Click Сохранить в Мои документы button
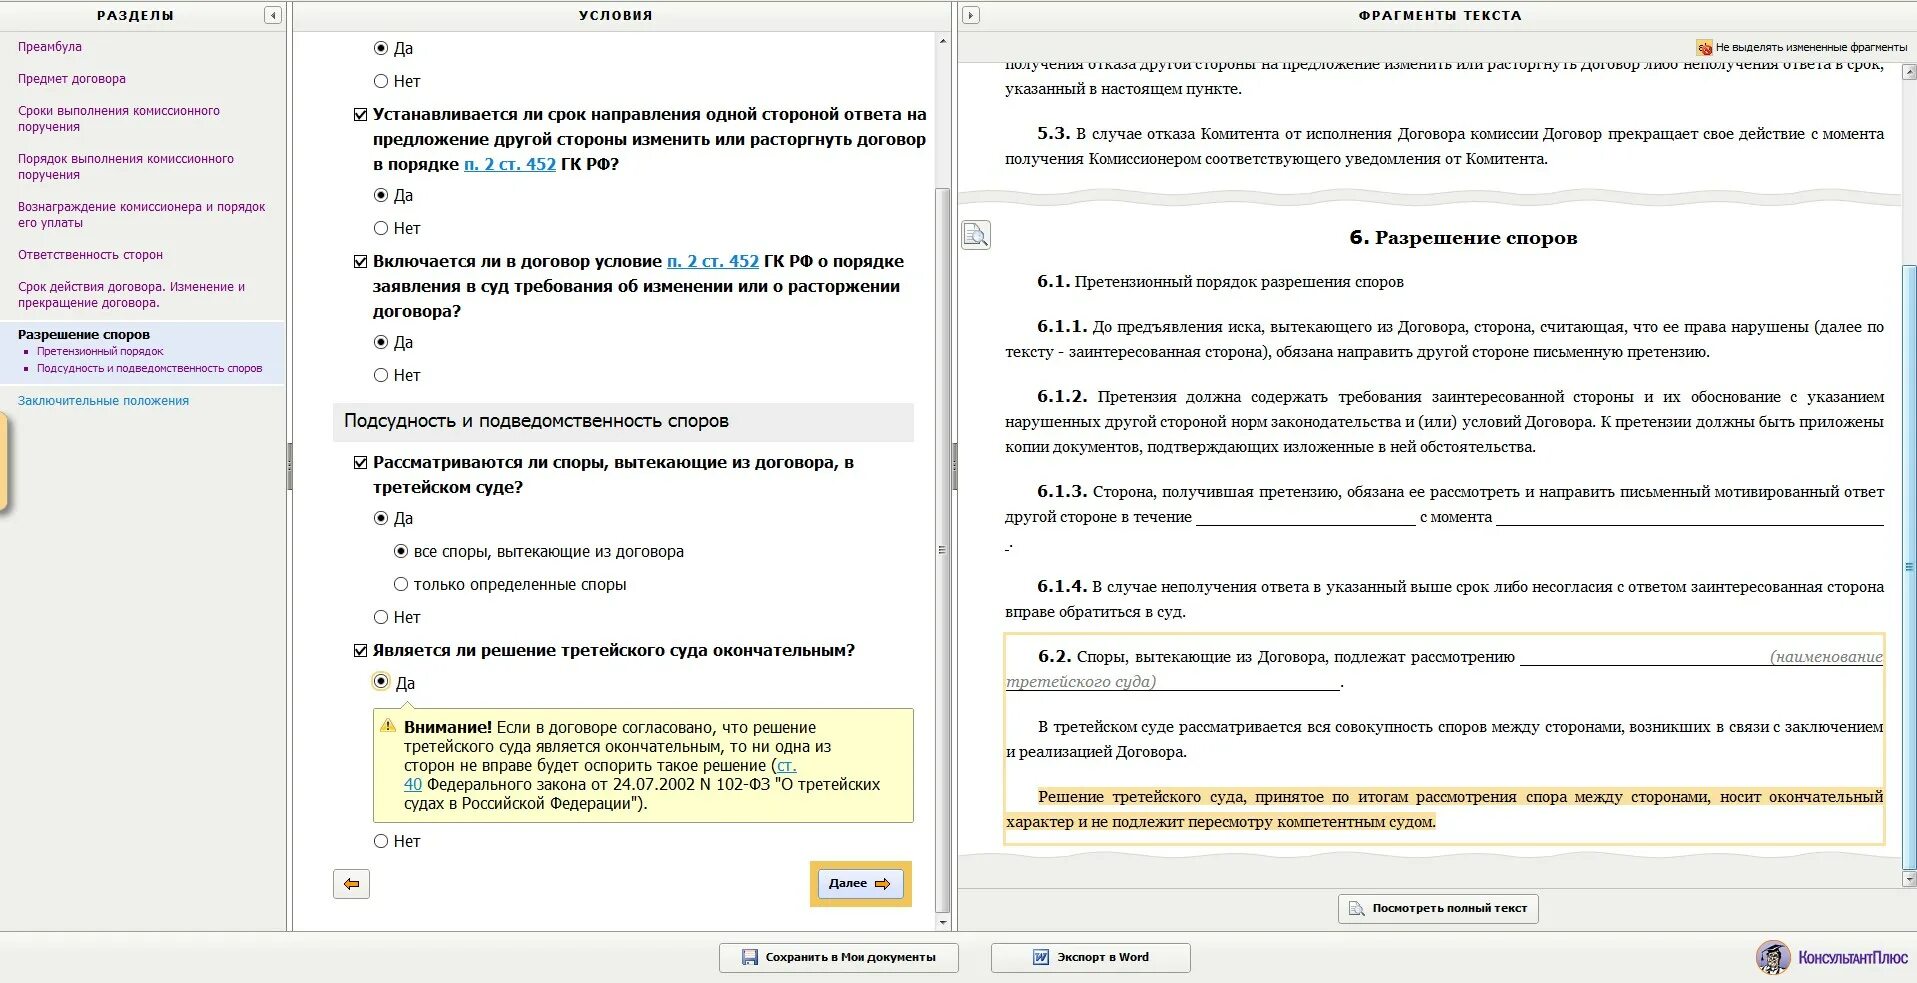The width and height of the screenshot is (1917, 983). [838, 958]
